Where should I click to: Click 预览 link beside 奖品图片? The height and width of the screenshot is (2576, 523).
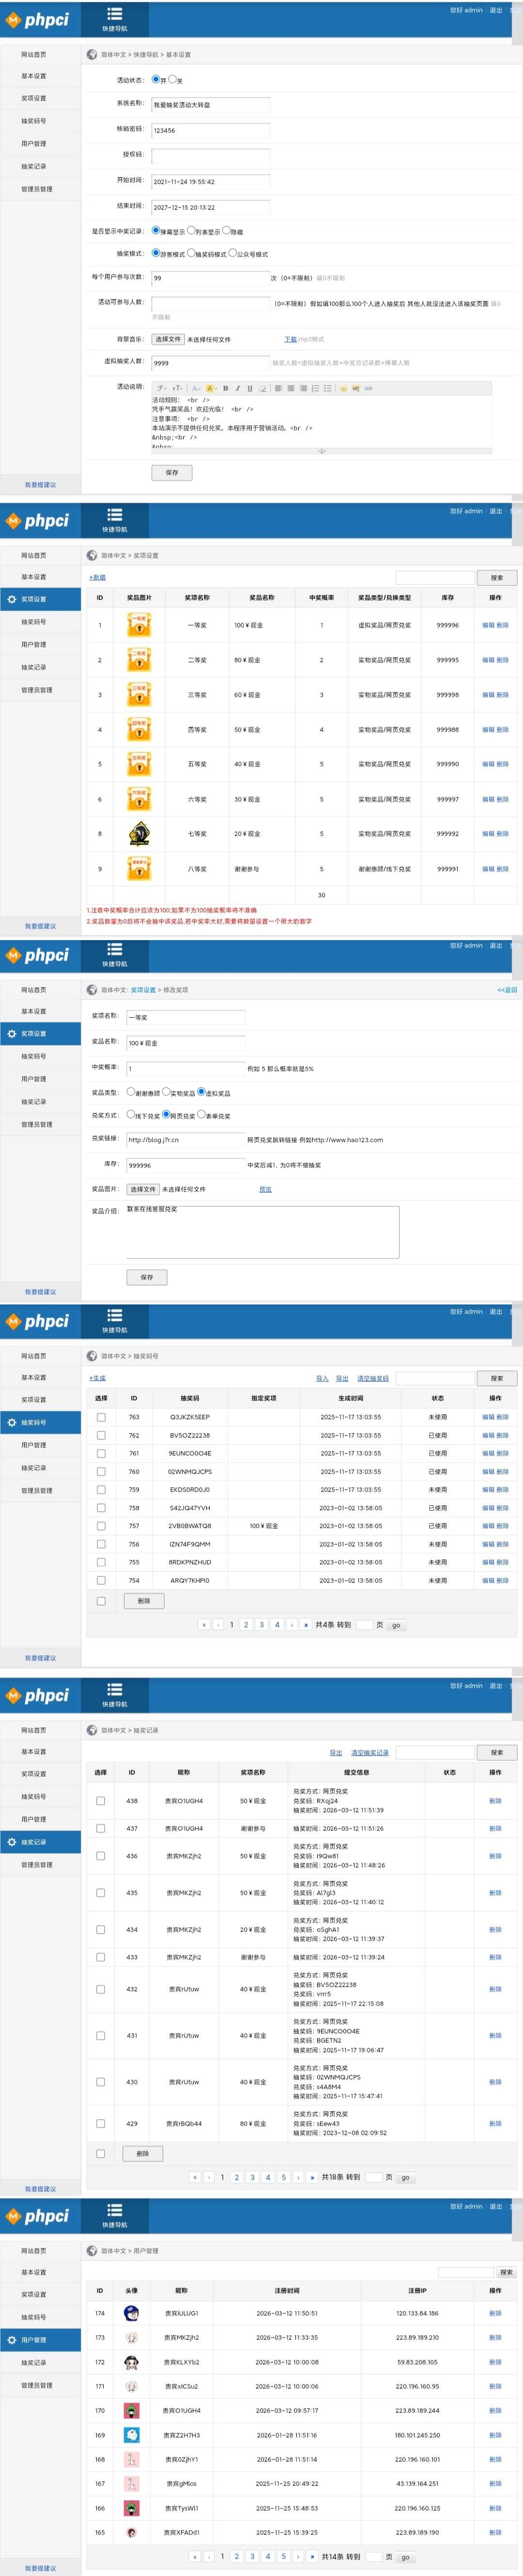pyautogui.click(x=265, y=1189)
